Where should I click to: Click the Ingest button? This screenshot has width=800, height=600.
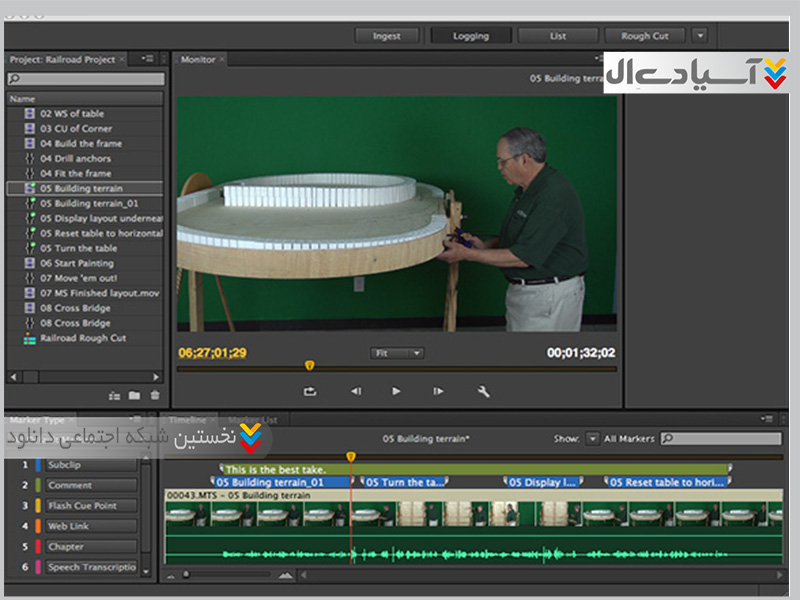tap(386, 36)
